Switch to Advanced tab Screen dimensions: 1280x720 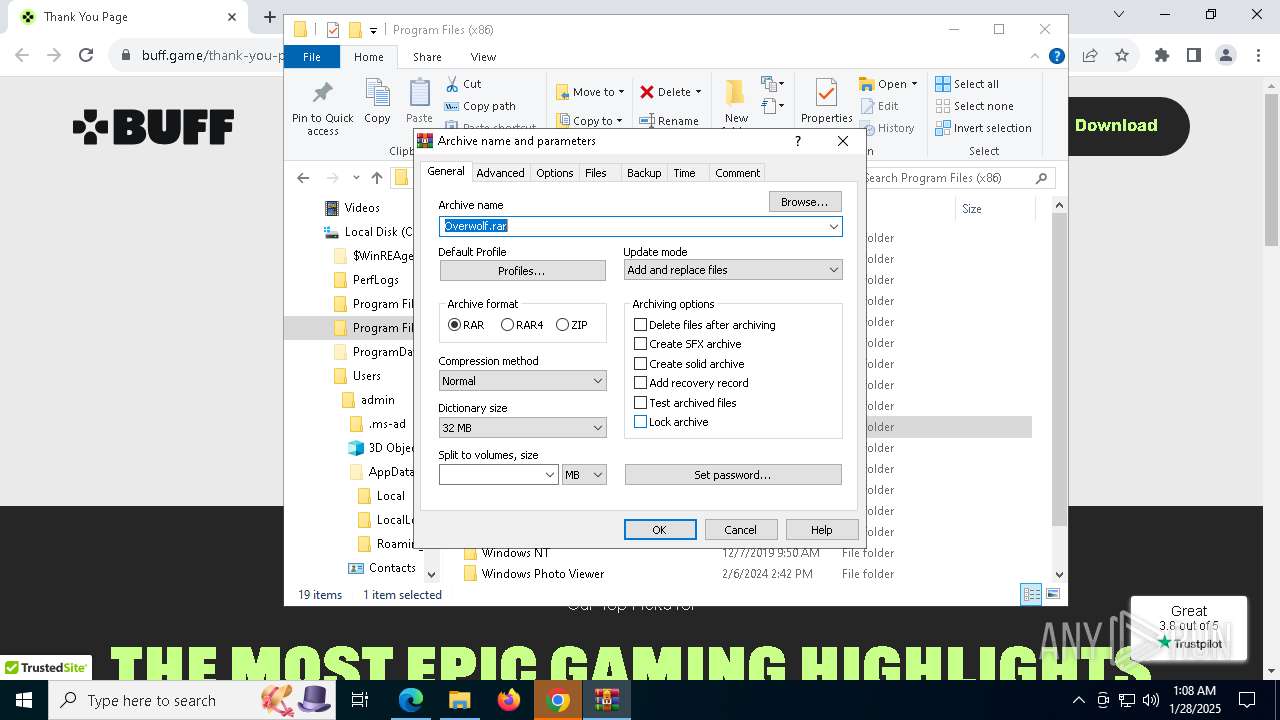500,173
